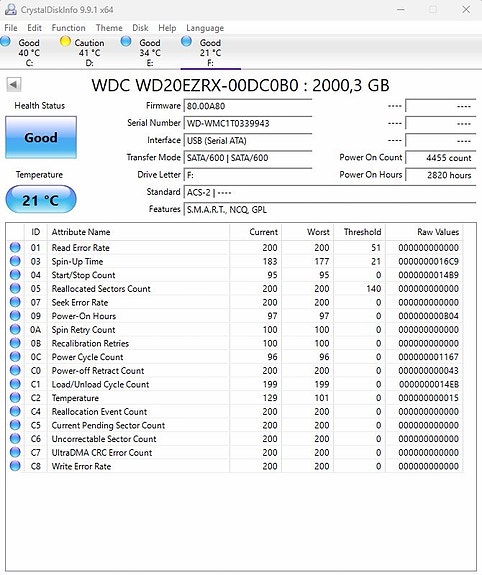Click status orb for Reallocated Sectors Count
Viewport: 482px width, 575px height.
(15, 288)
